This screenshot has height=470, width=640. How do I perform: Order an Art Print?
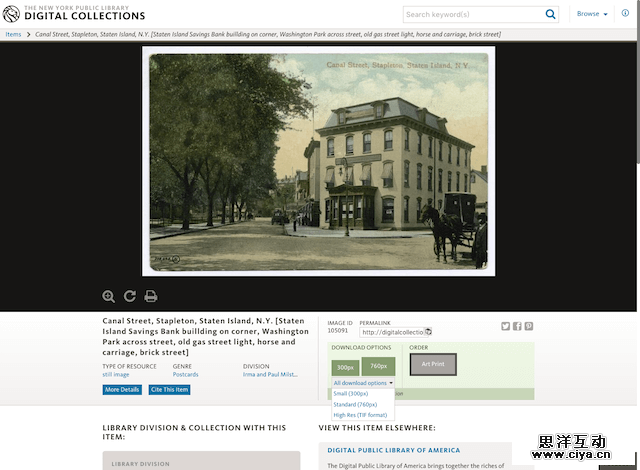tap(432, 364)
